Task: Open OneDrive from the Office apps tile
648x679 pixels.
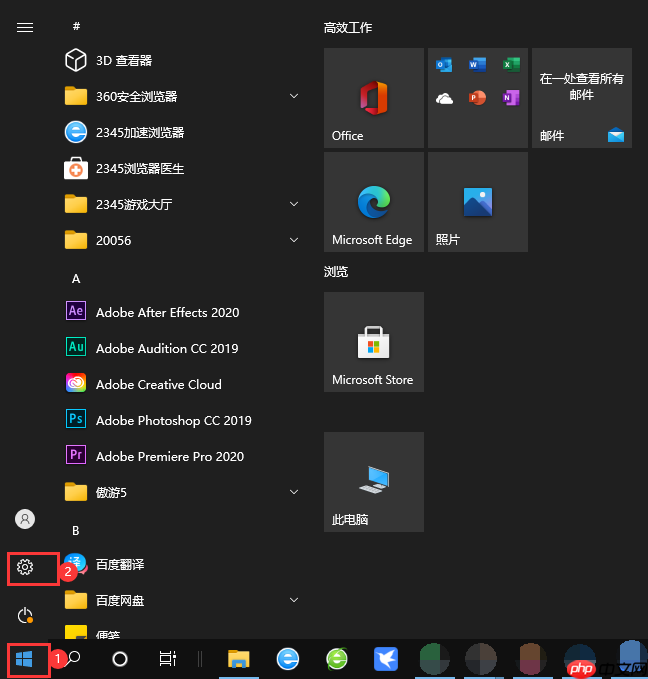Action: 444,98
